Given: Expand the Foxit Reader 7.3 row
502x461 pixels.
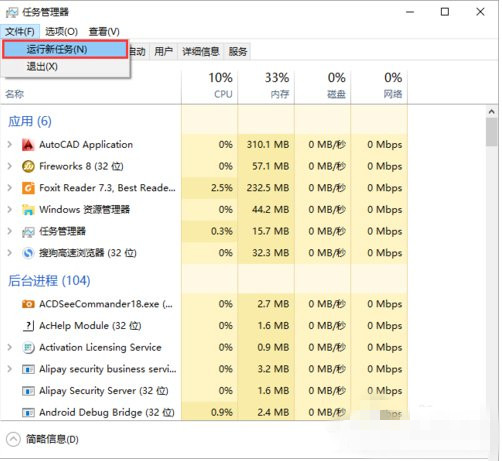Looking at the screenshot, I should (10, 188).
